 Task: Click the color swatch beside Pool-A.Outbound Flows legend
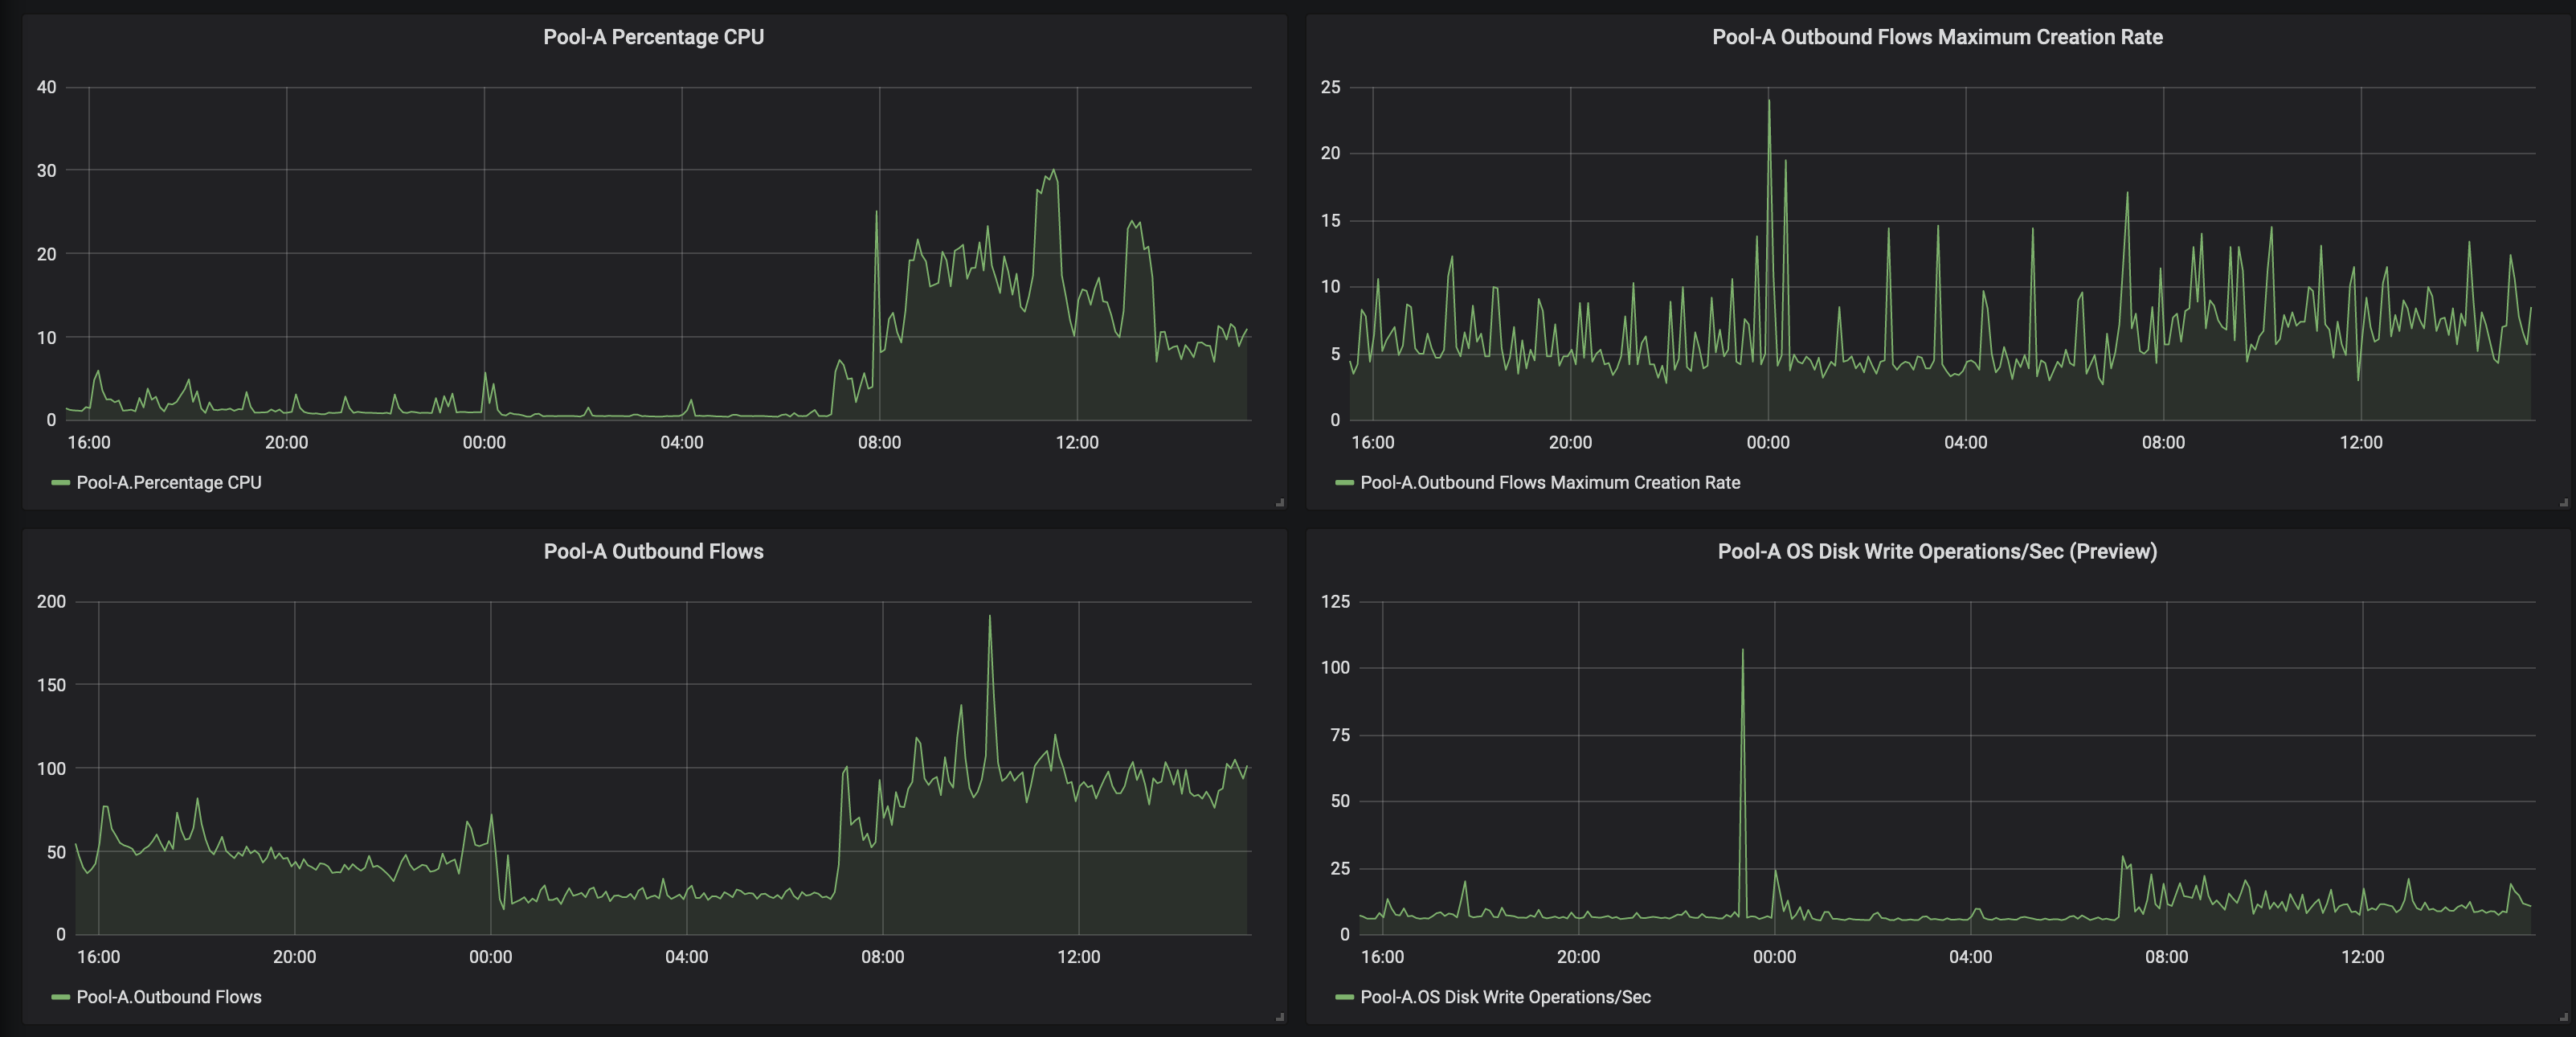coord(60,997)
